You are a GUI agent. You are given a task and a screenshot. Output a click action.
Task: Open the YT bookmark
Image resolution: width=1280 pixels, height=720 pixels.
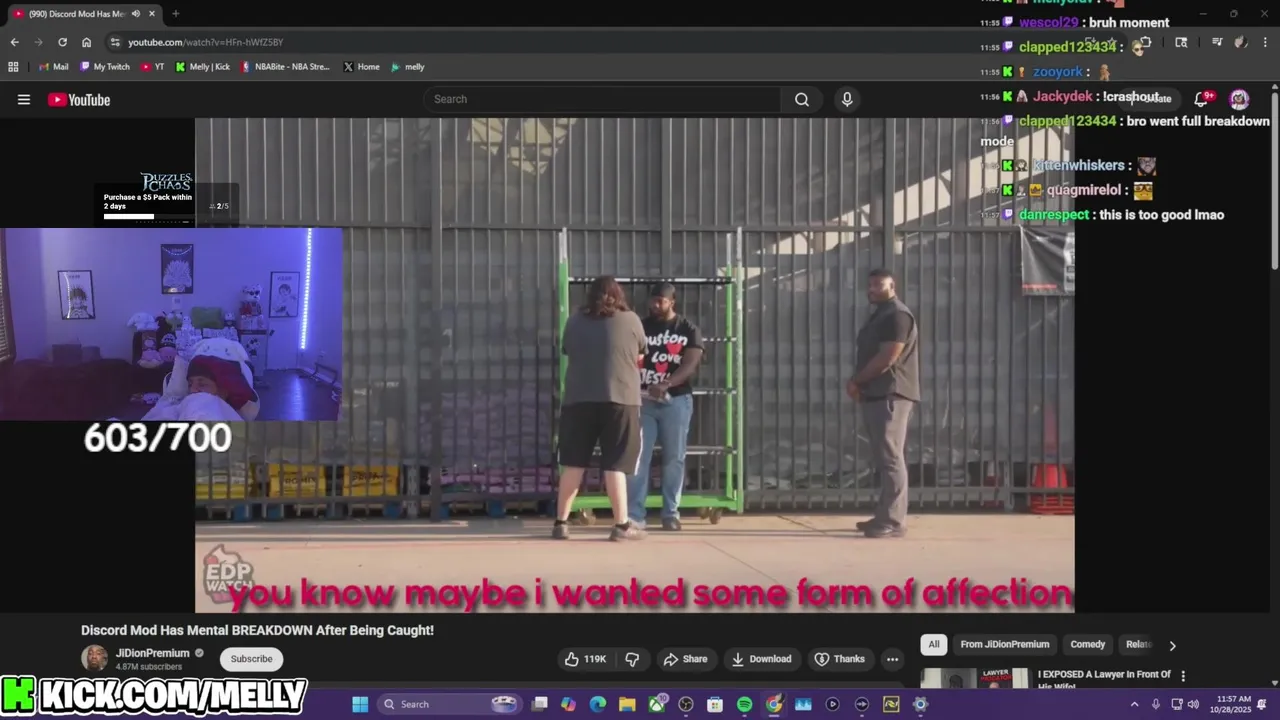pyautogui.click(x=153, y=67)
